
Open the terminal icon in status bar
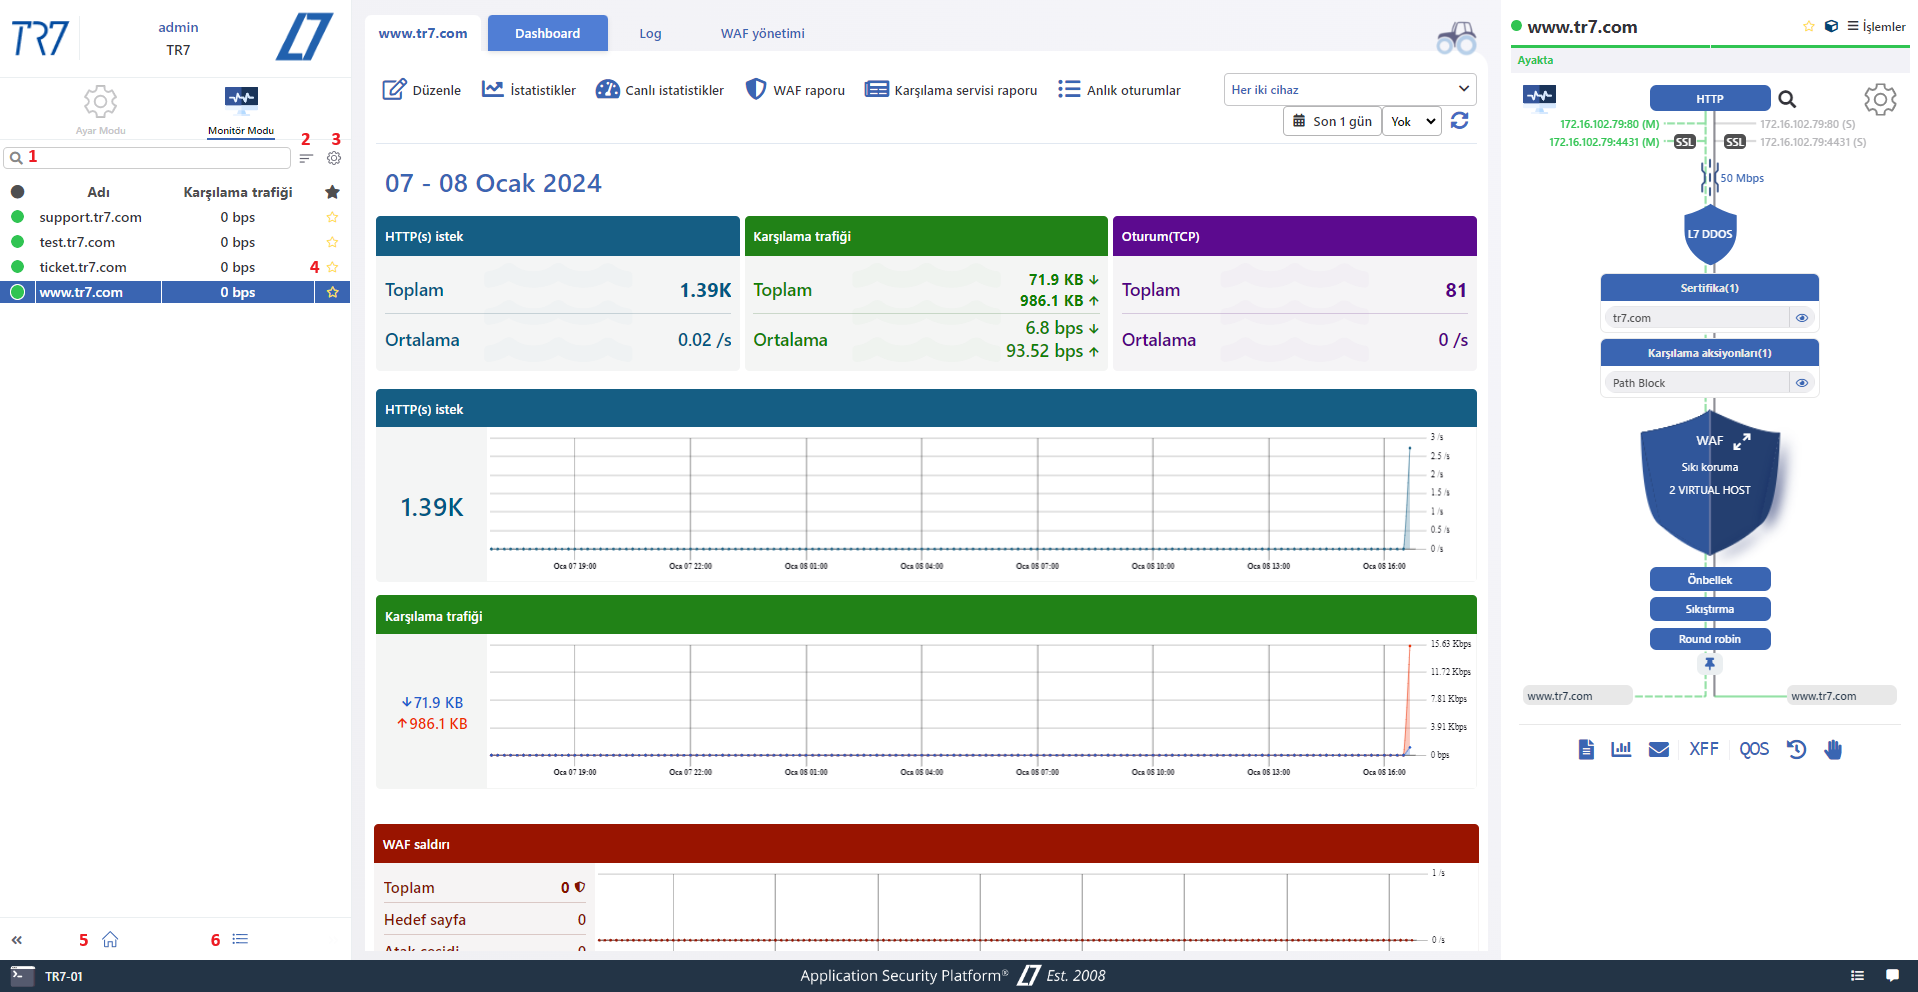click(x=22, y=976)
